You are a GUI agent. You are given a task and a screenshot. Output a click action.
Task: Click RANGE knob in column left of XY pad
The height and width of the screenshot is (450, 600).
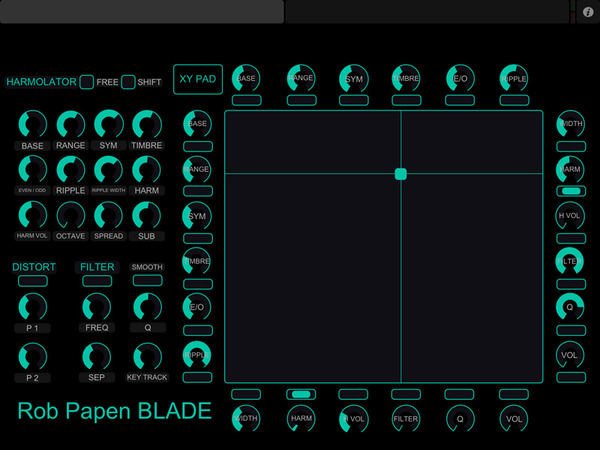pos(197,169)
